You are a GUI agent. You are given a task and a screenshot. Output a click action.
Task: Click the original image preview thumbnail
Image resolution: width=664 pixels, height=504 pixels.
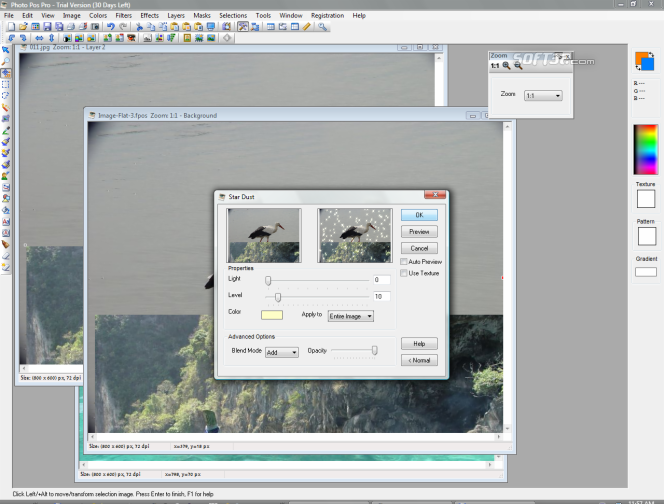tap(264, 235)
